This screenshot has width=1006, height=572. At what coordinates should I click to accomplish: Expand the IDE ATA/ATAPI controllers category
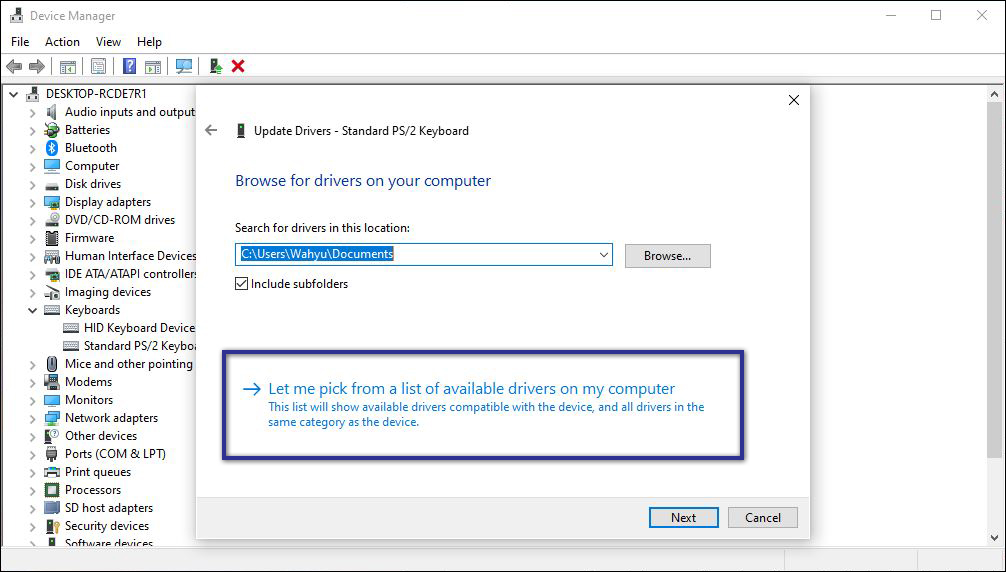click(32, 274)
